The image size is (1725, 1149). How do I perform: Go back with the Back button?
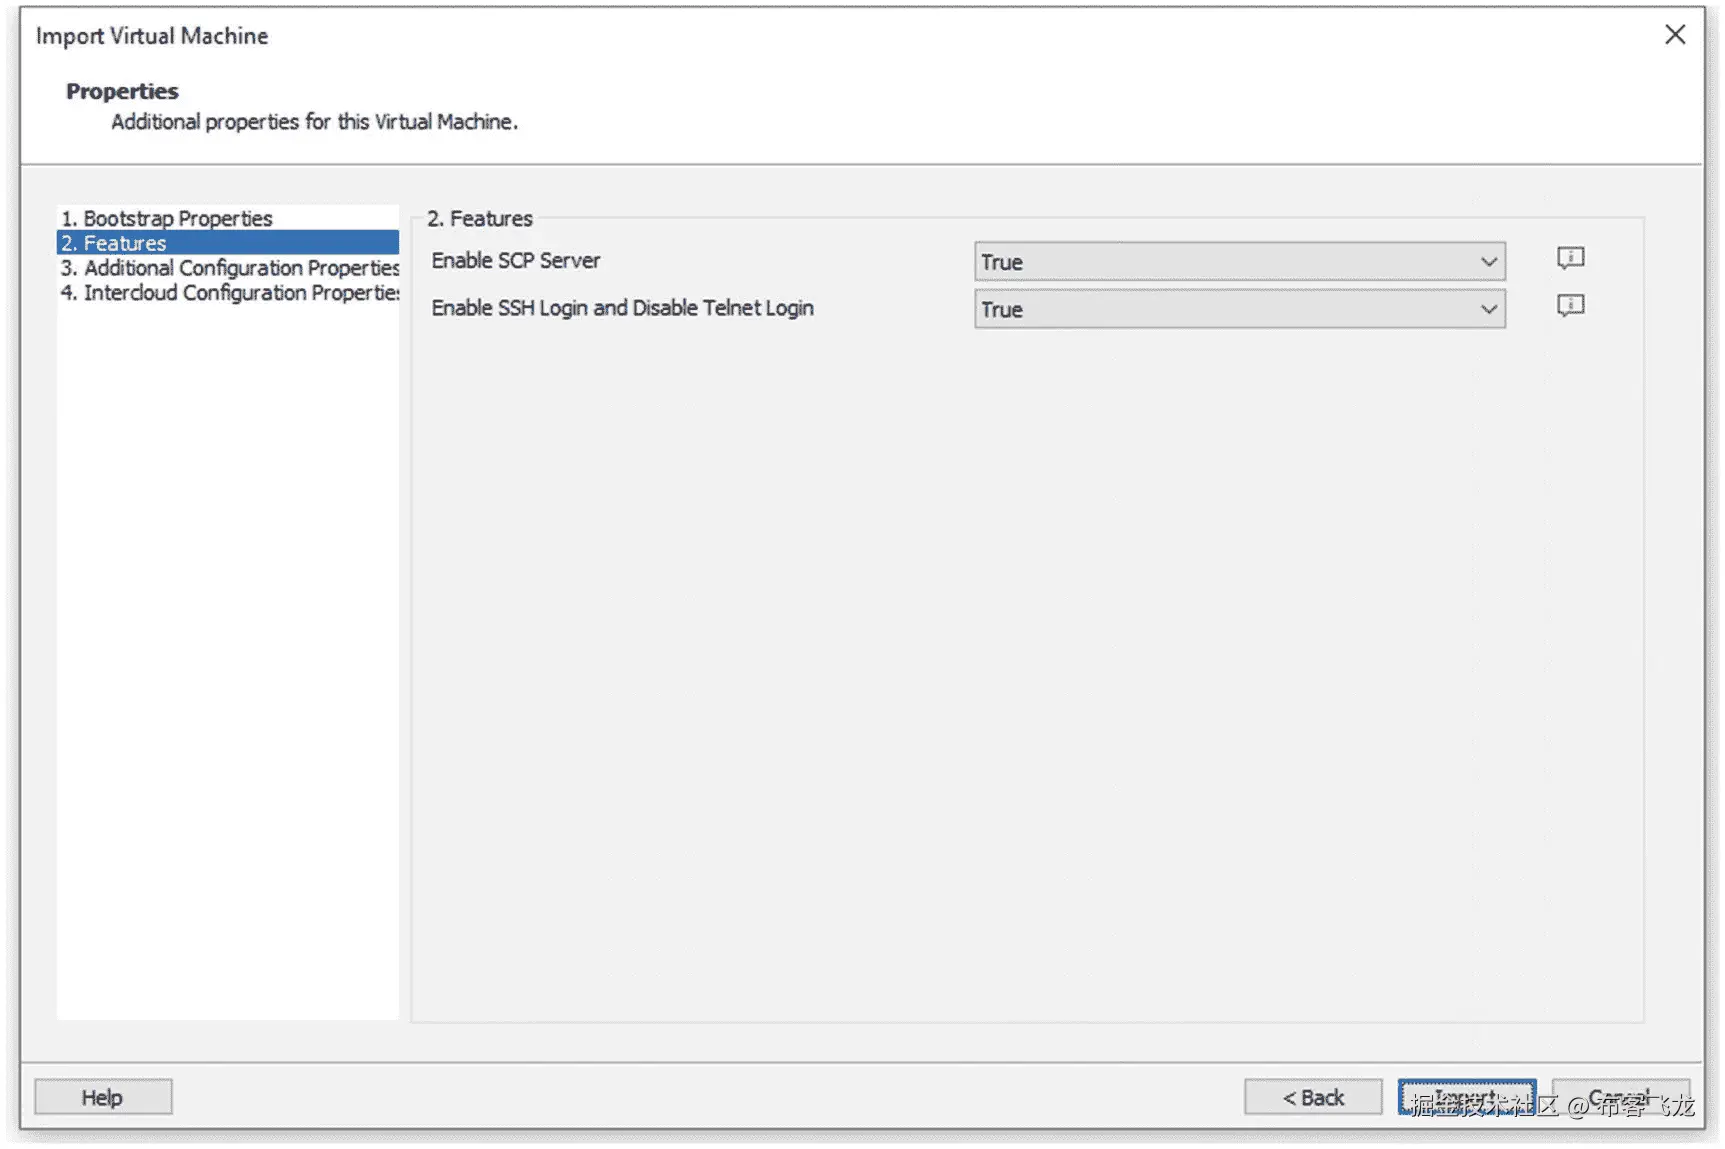1312,1097
